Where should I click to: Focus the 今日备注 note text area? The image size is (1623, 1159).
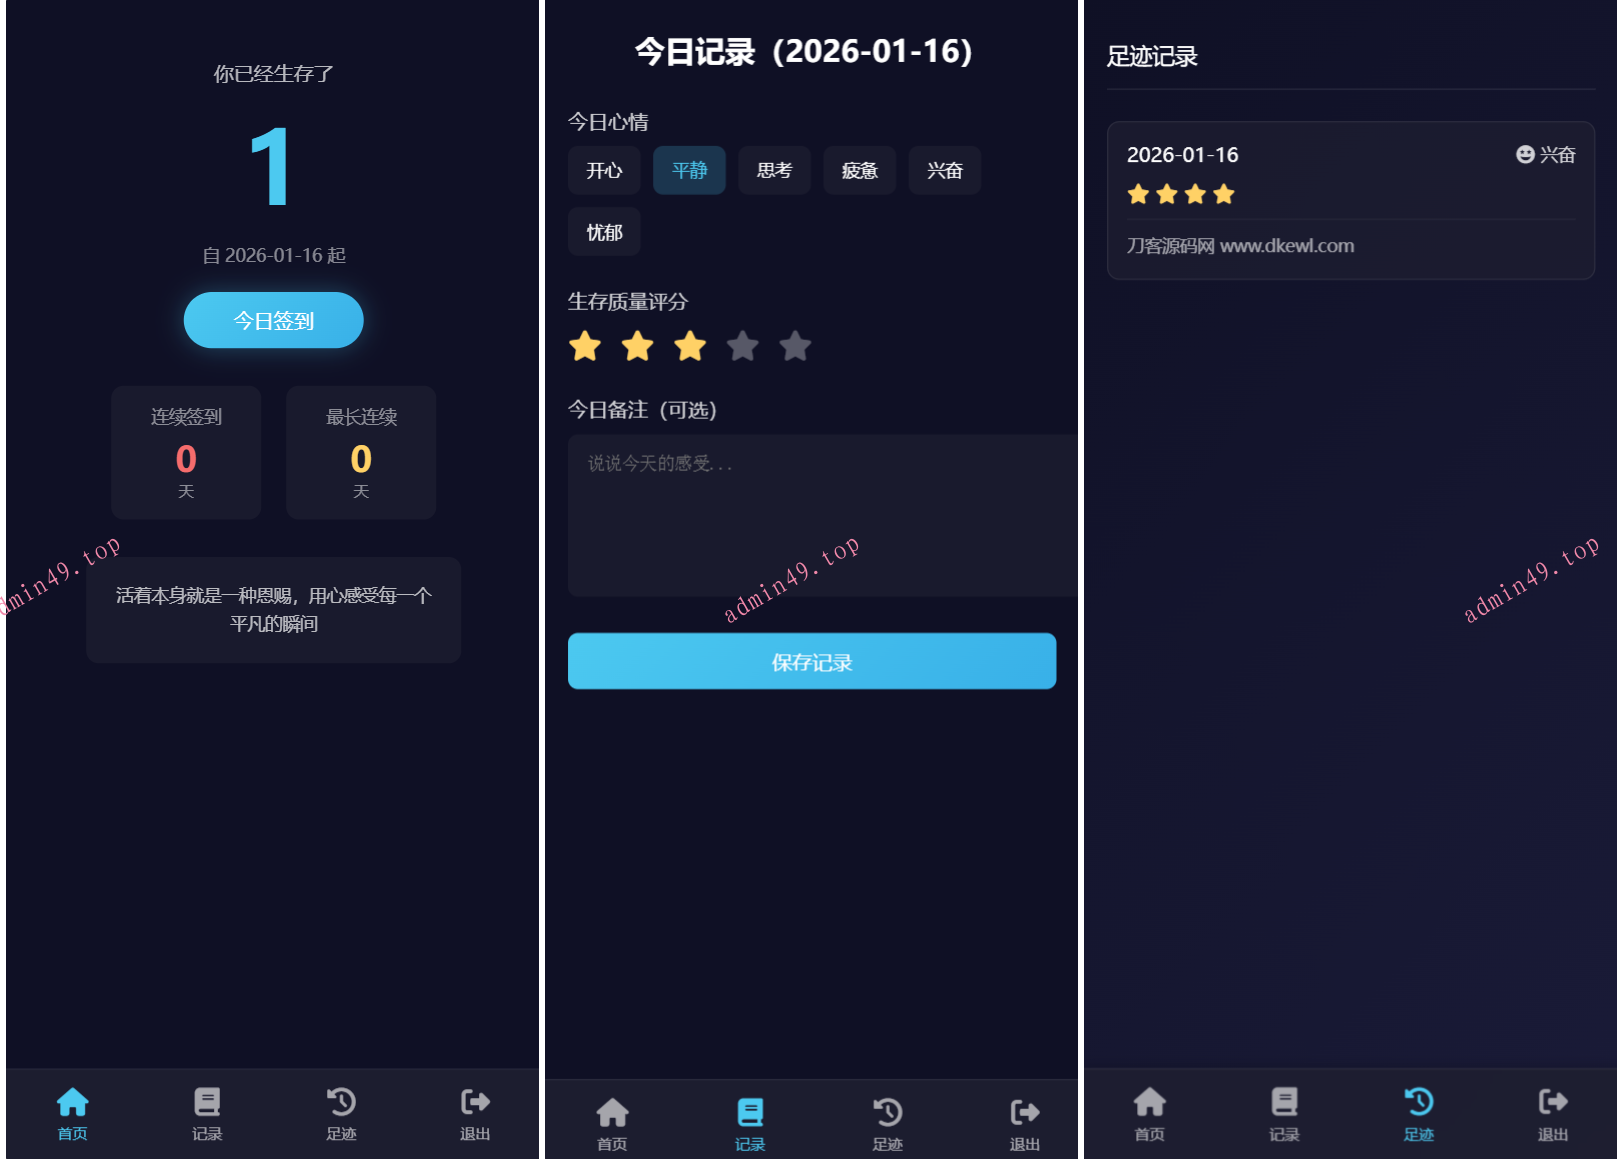tap(822, 516)
